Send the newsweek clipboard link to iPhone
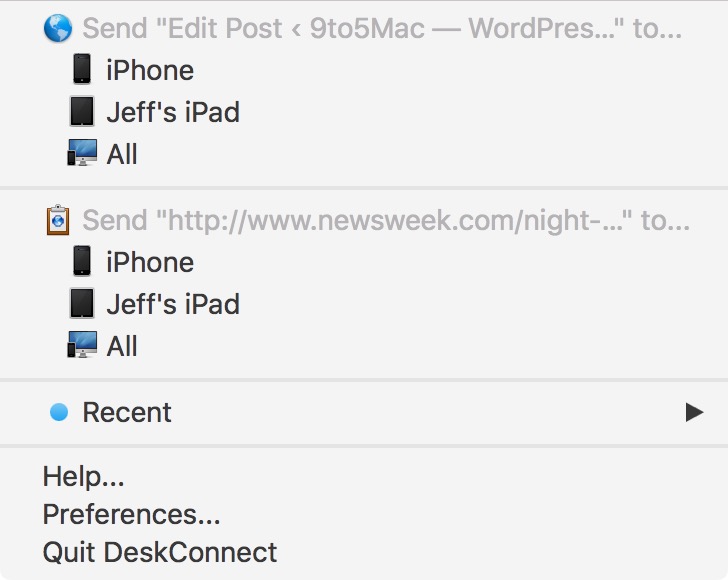 pyautogui.click(x=150, y=262)
